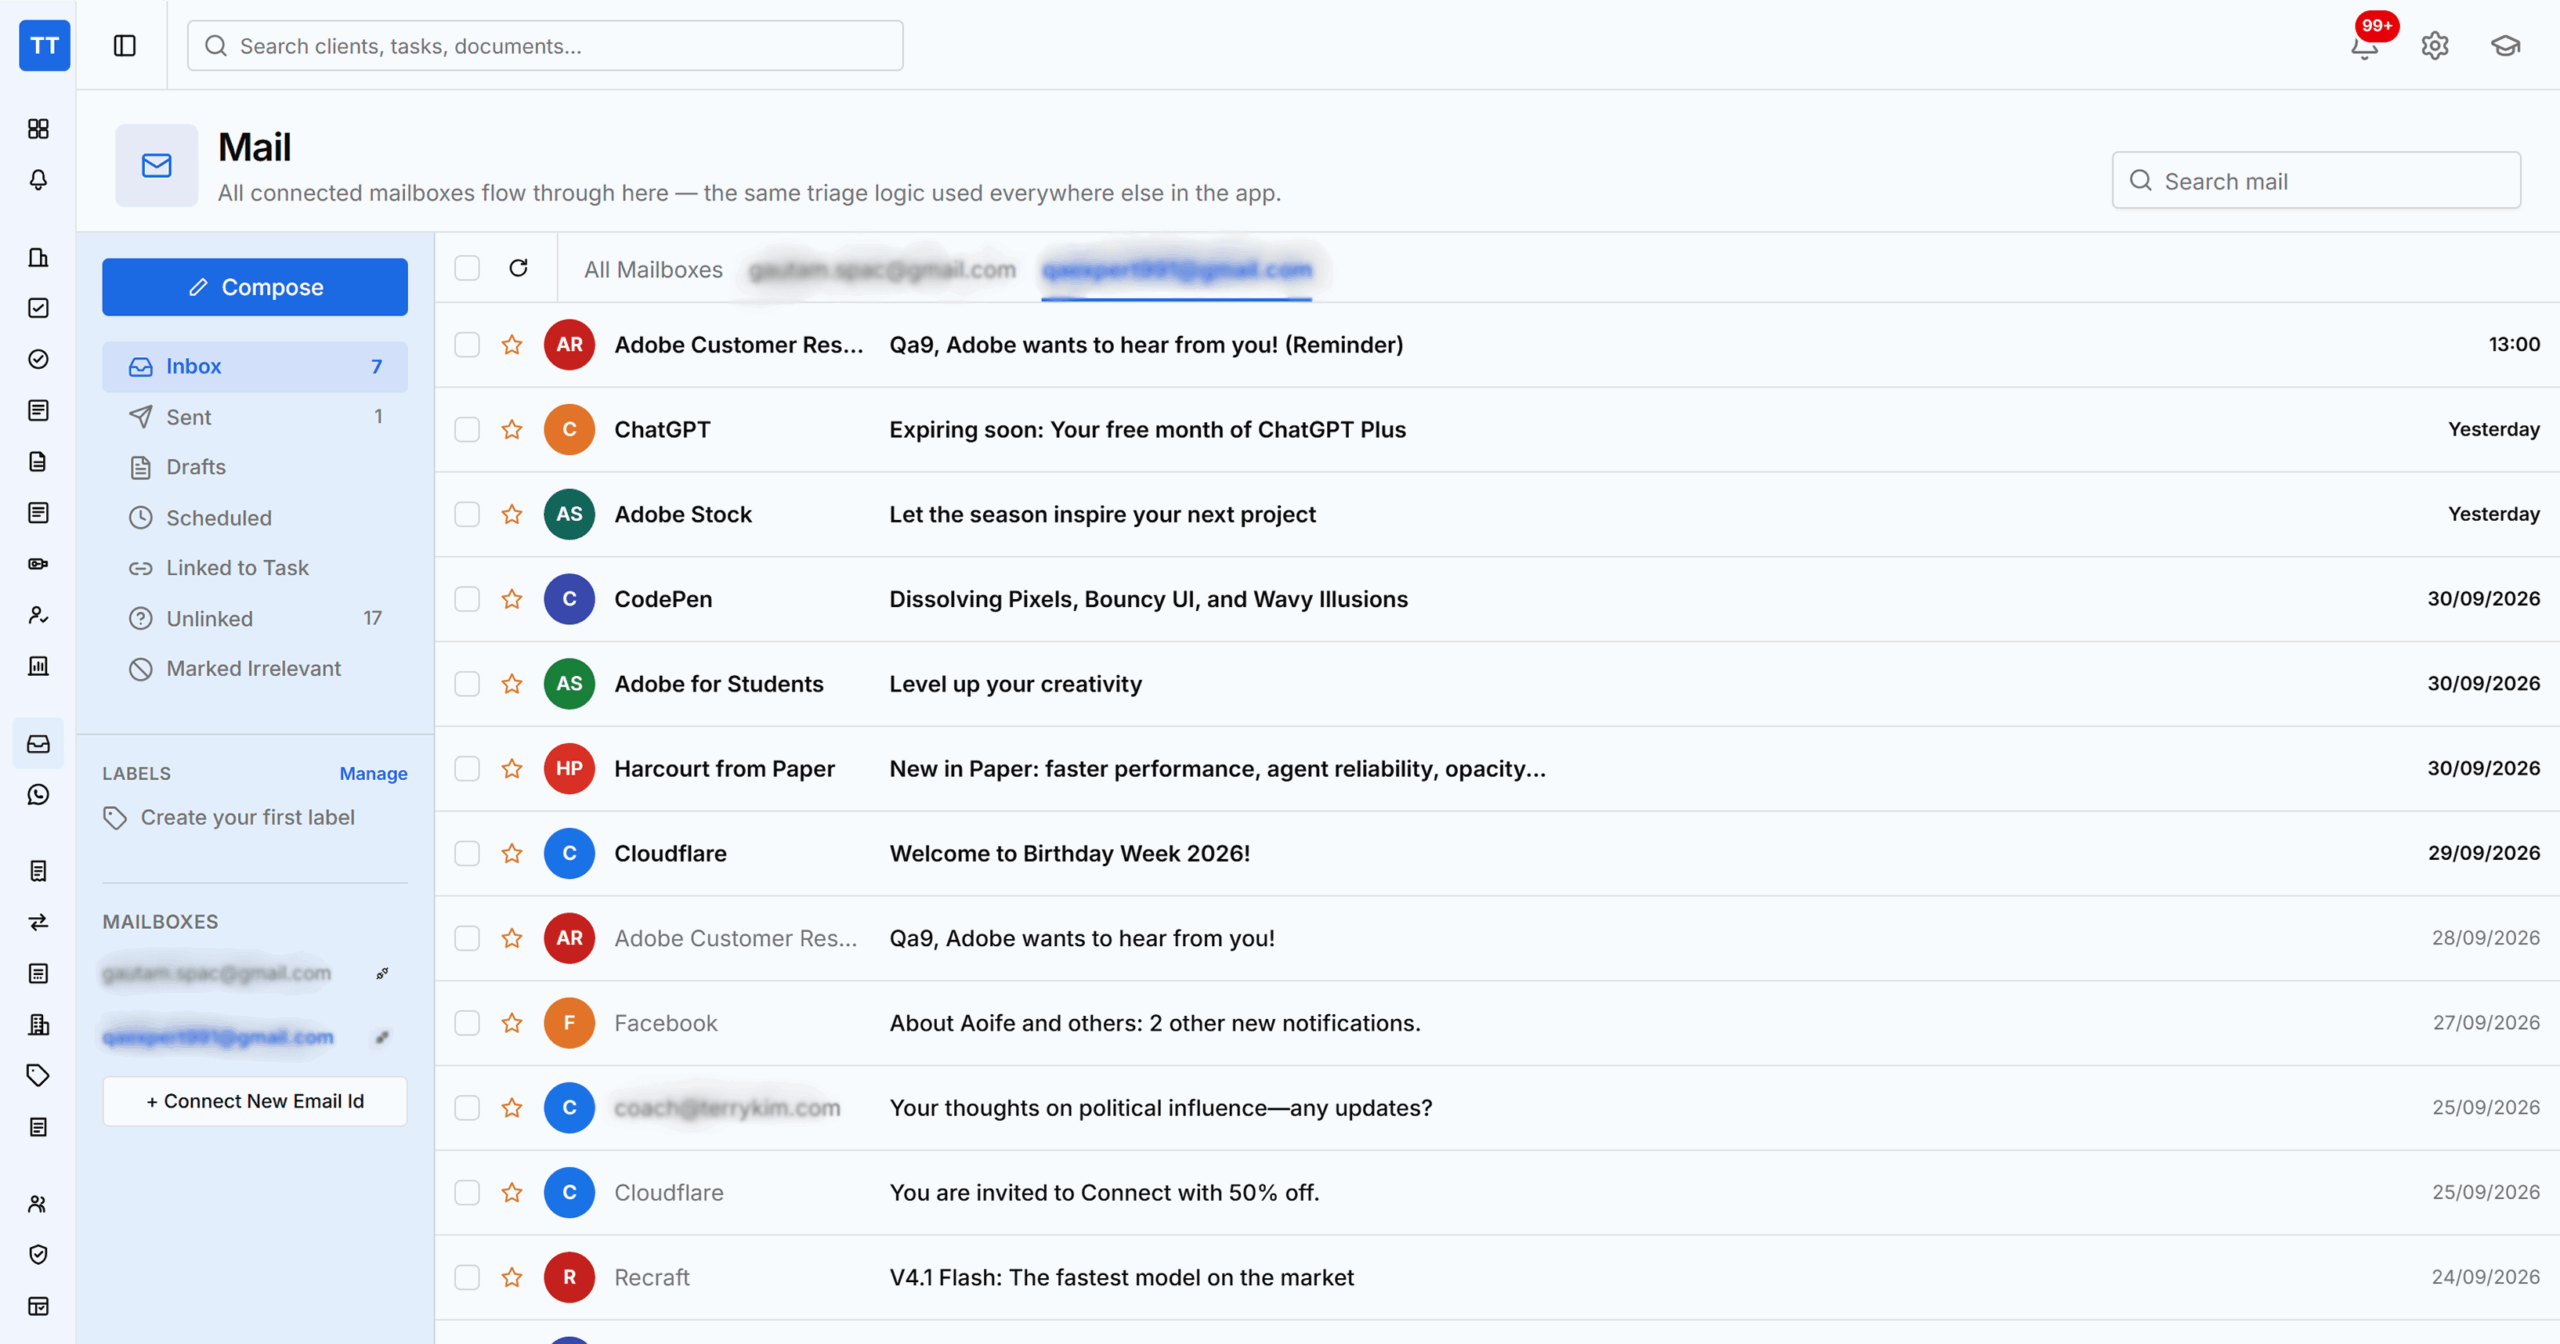The height and width of the screenshot is (1344, 2560).
Task: Check the ChatGPT email checkbox
Action: [467, 430]
